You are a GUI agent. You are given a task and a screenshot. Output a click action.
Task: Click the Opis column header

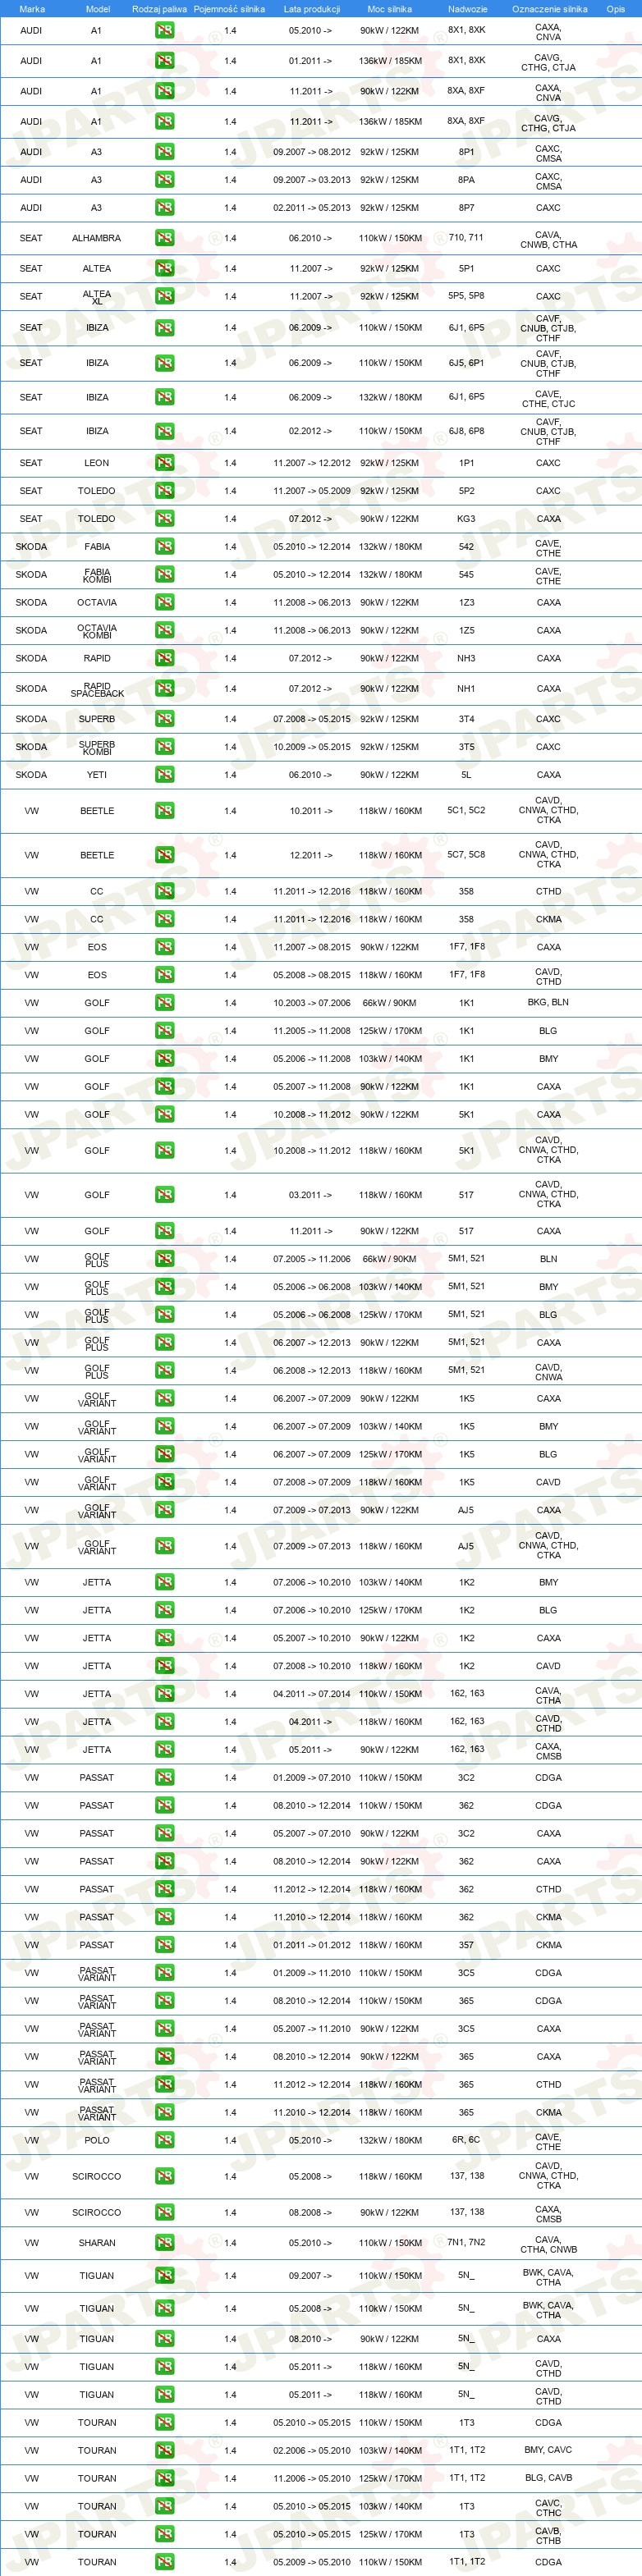(615, 9)
